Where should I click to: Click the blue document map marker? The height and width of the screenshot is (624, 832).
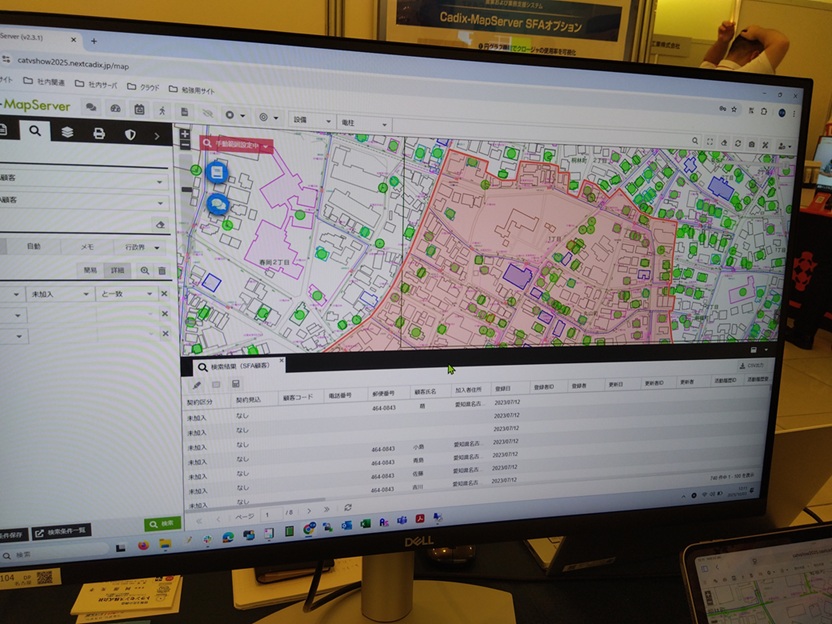click(x=215, y=172)
